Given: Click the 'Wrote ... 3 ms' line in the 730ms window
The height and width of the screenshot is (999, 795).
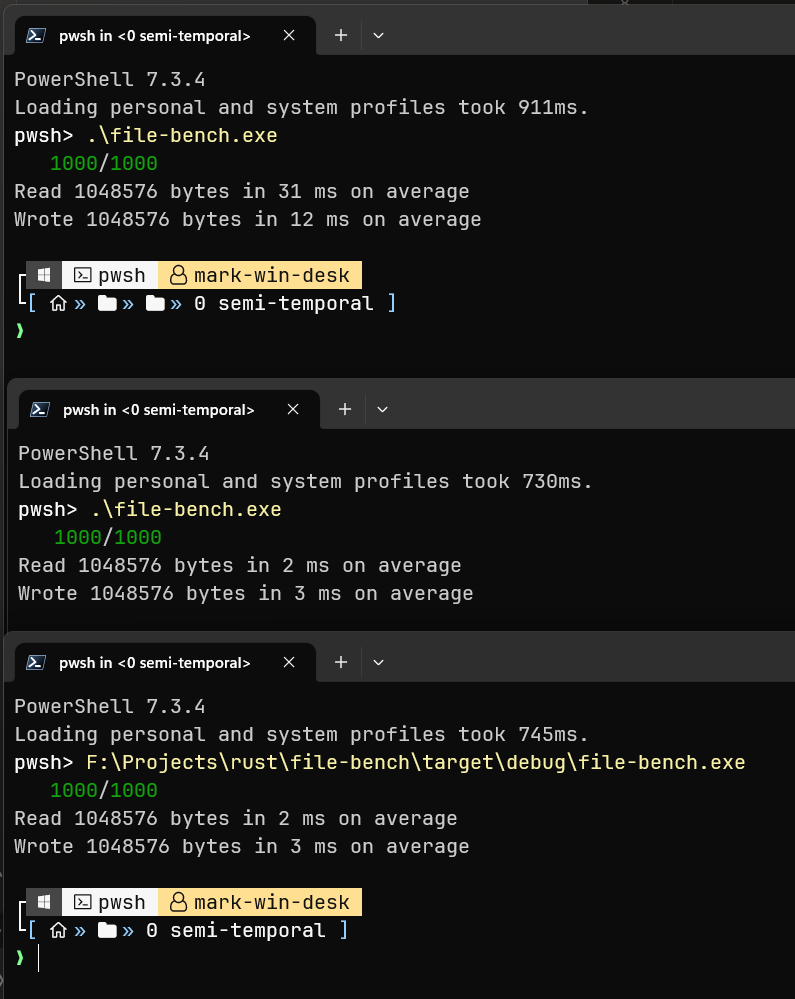Looking at the screenshot, I should 246,594.
